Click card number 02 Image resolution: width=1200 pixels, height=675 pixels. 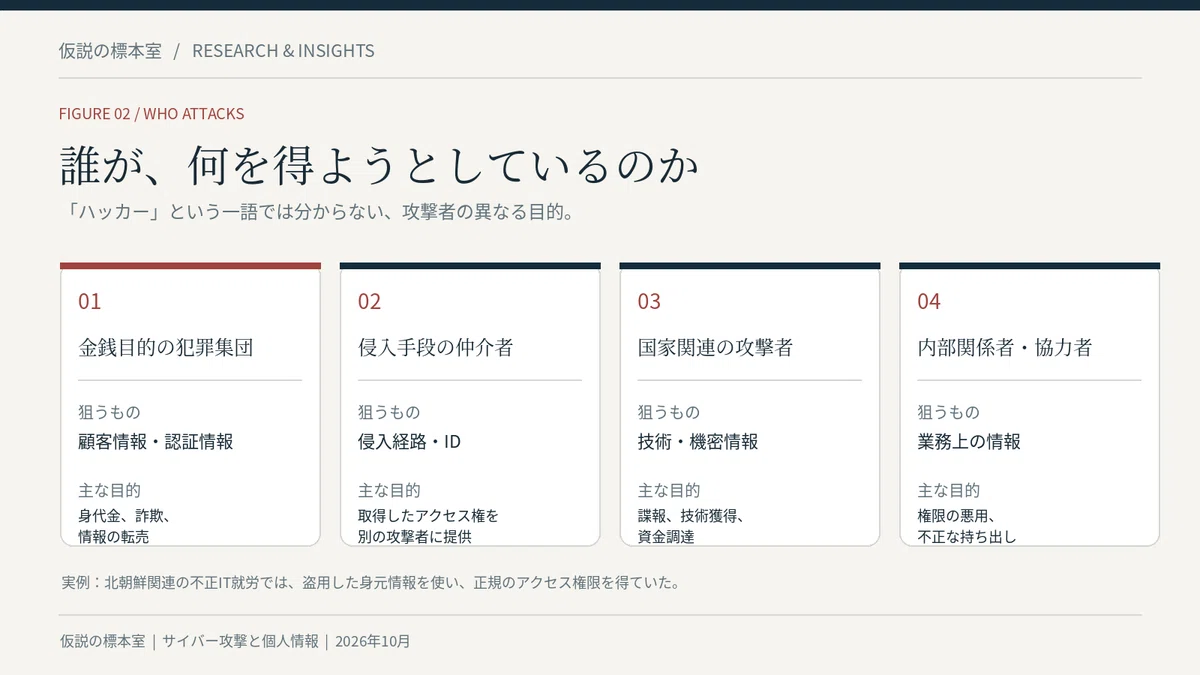[x=370, y=301]
